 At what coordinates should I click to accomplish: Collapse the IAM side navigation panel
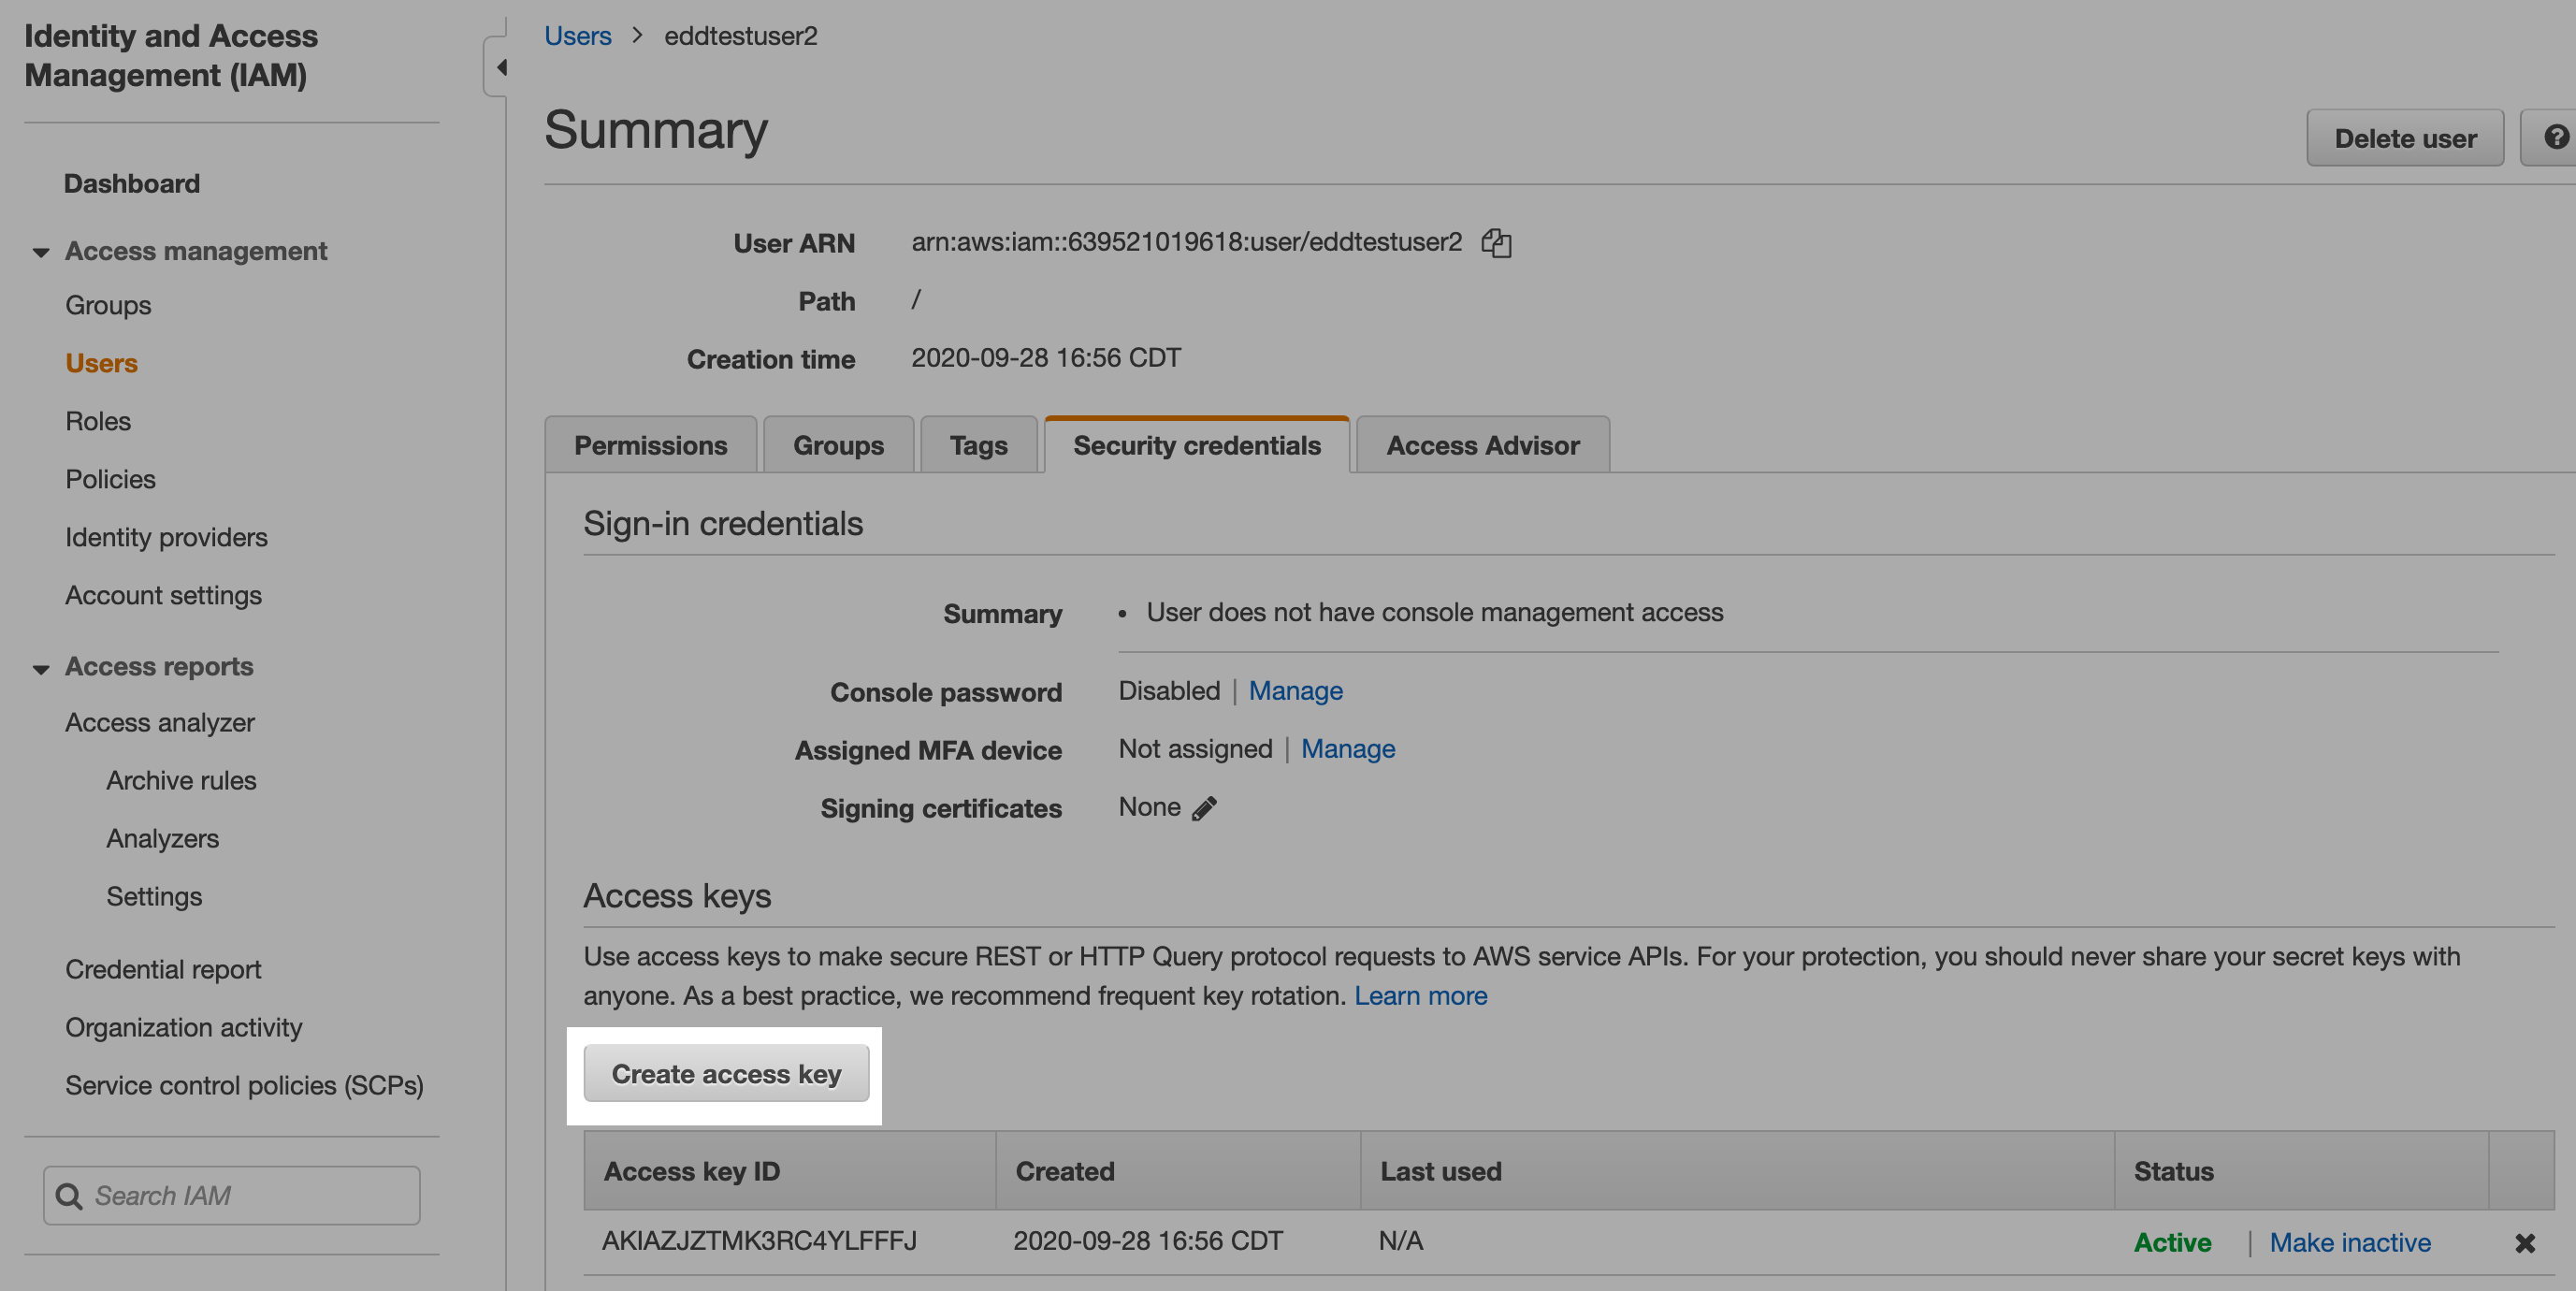(501, 67)
